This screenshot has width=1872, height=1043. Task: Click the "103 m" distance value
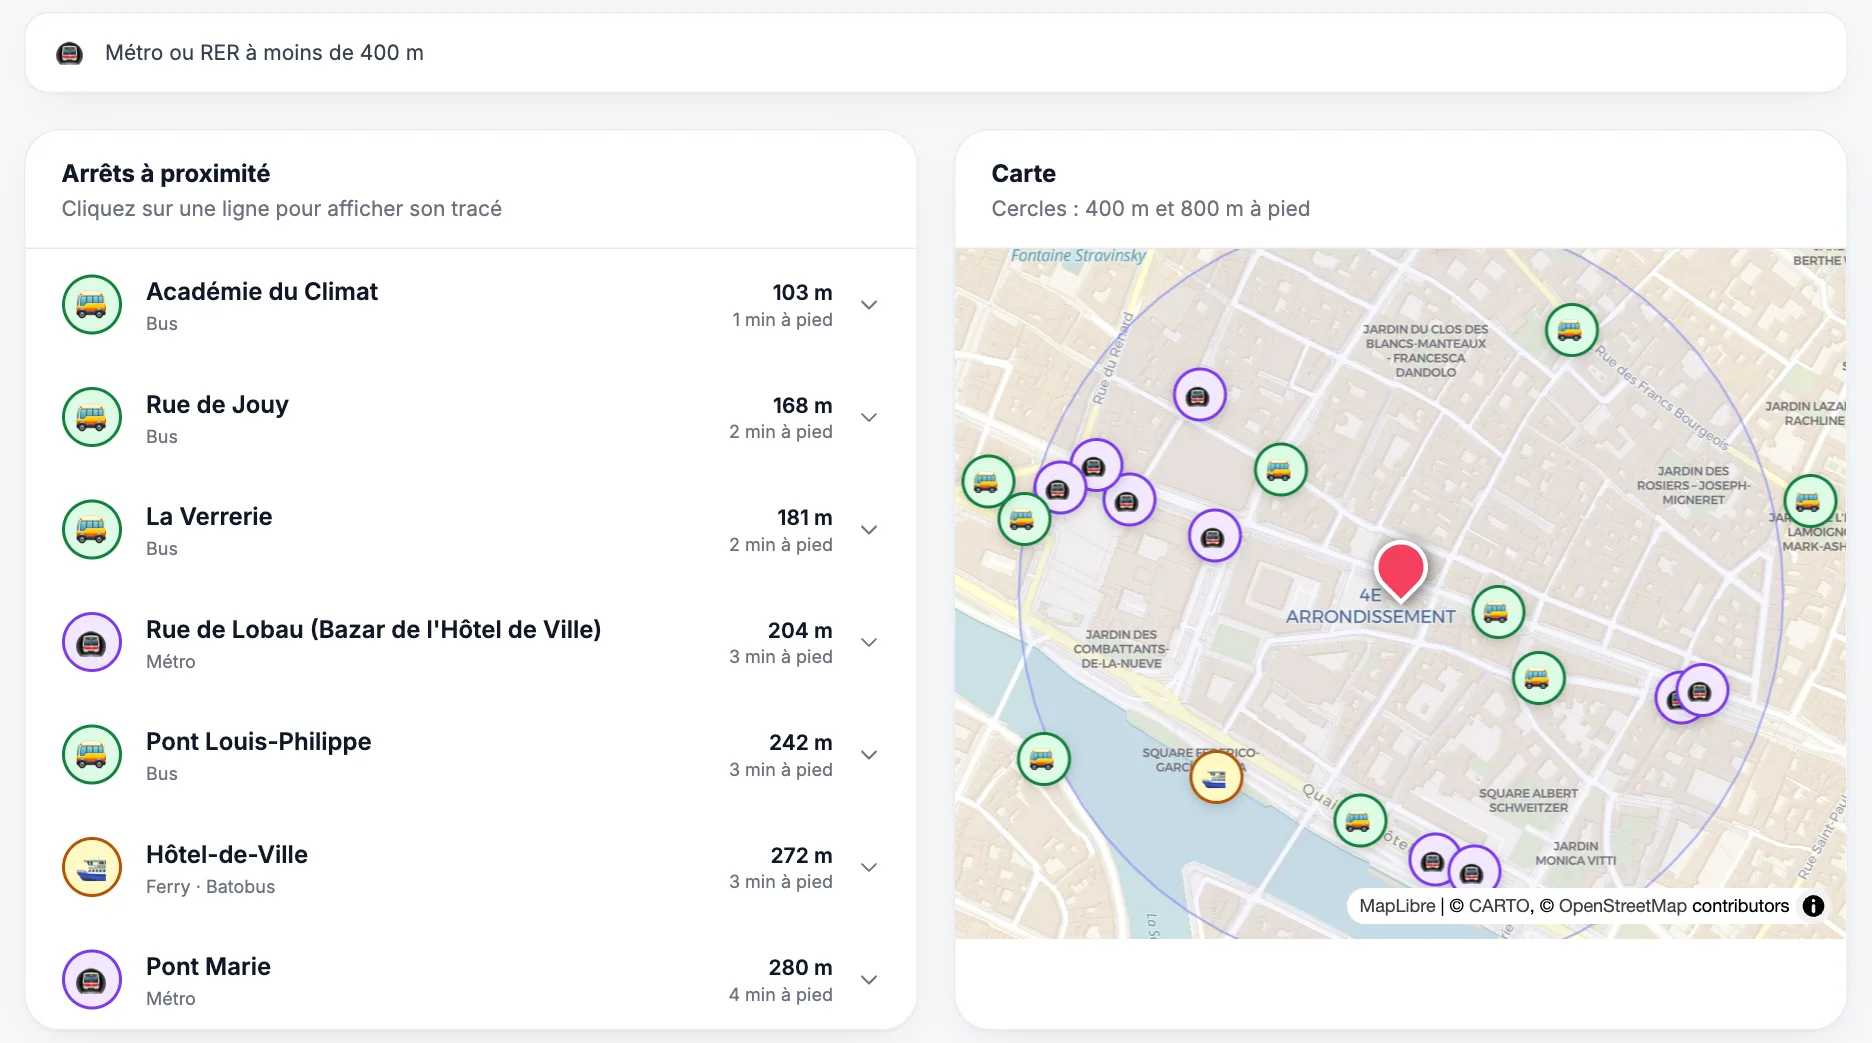[x=802, y=292]
